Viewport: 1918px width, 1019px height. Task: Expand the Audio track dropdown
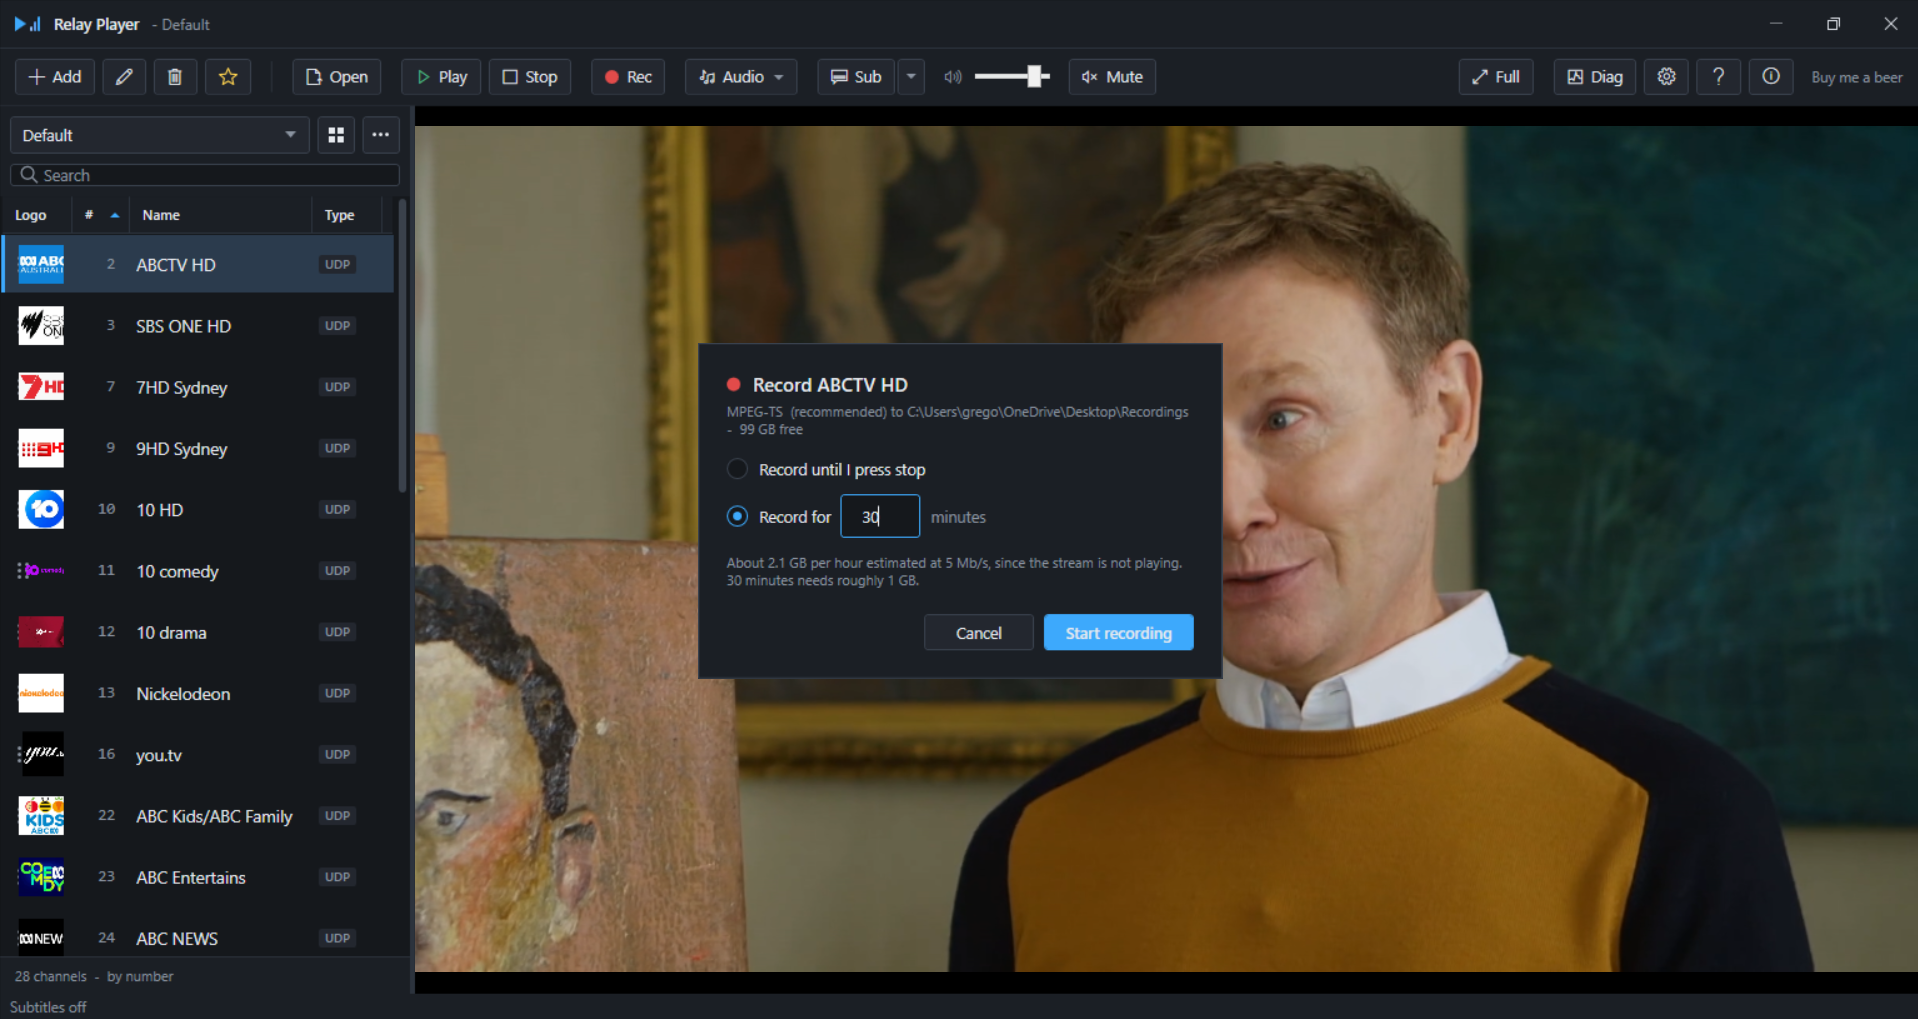coord(741,77)
